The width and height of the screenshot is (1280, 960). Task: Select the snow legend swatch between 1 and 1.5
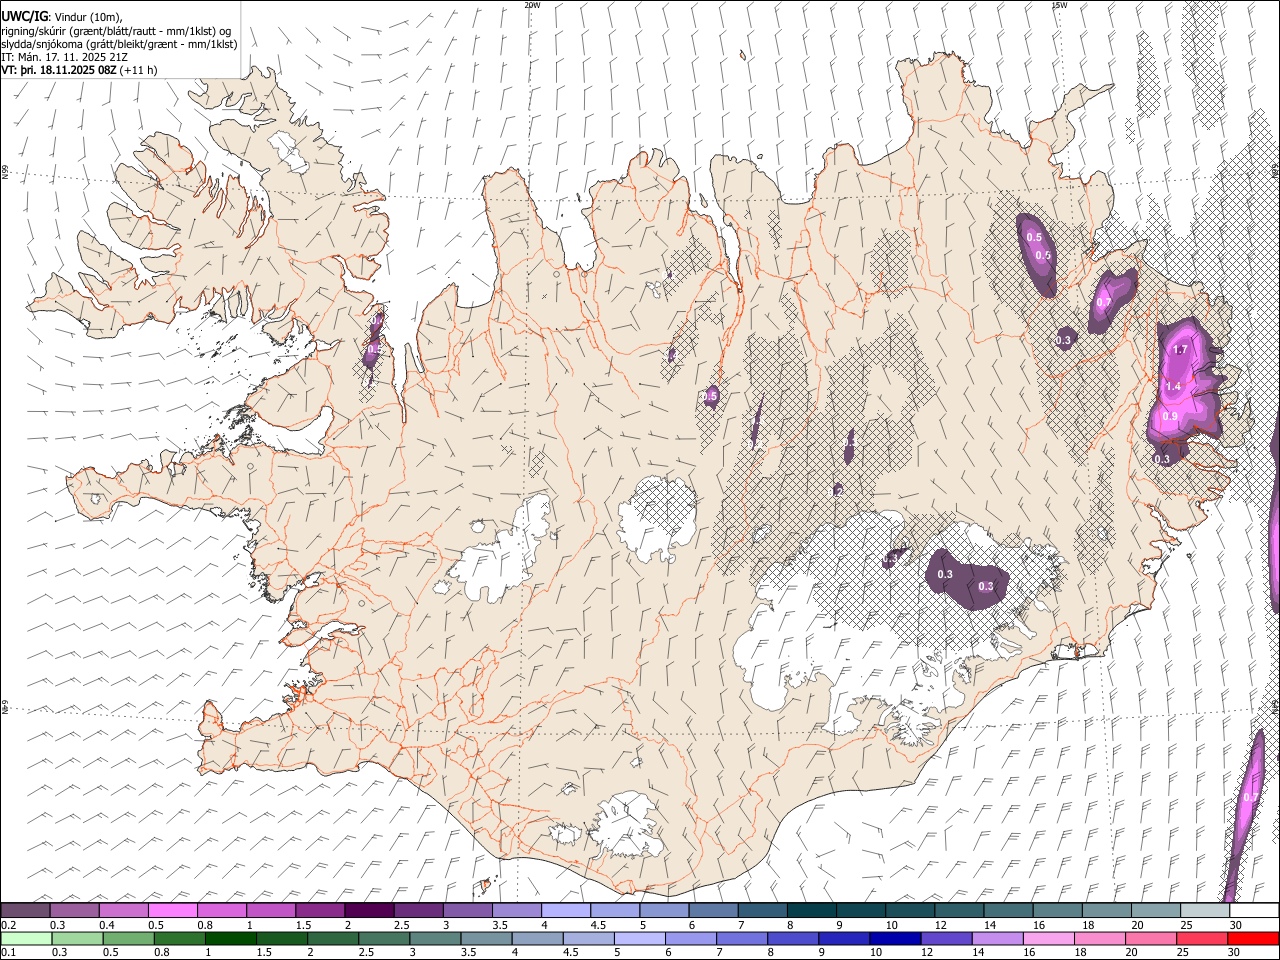tap(270, 910)
